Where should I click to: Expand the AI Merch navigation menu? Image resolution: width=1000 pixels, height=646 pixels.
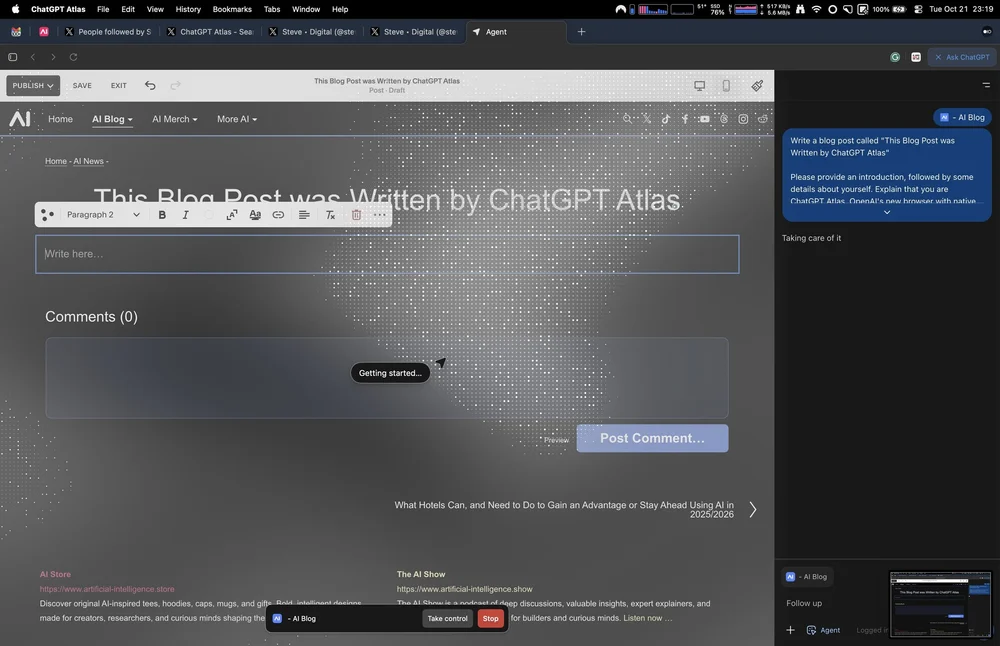[175, 119]
